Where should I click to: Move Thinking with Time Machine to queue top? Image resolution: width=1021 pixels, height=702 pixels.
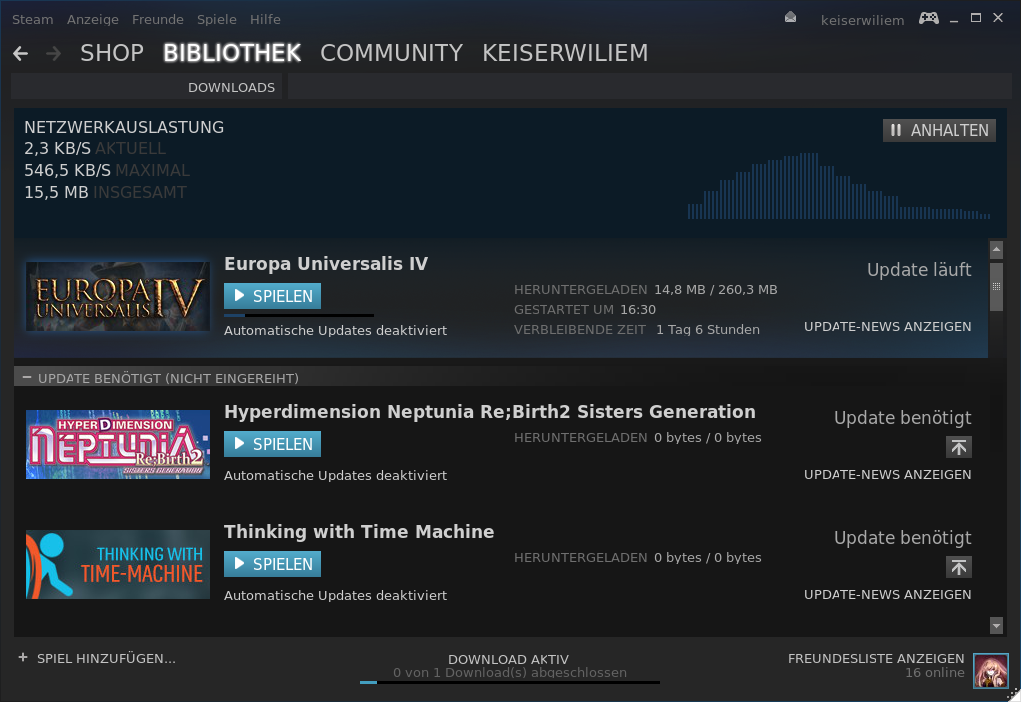tap(958, 567)
